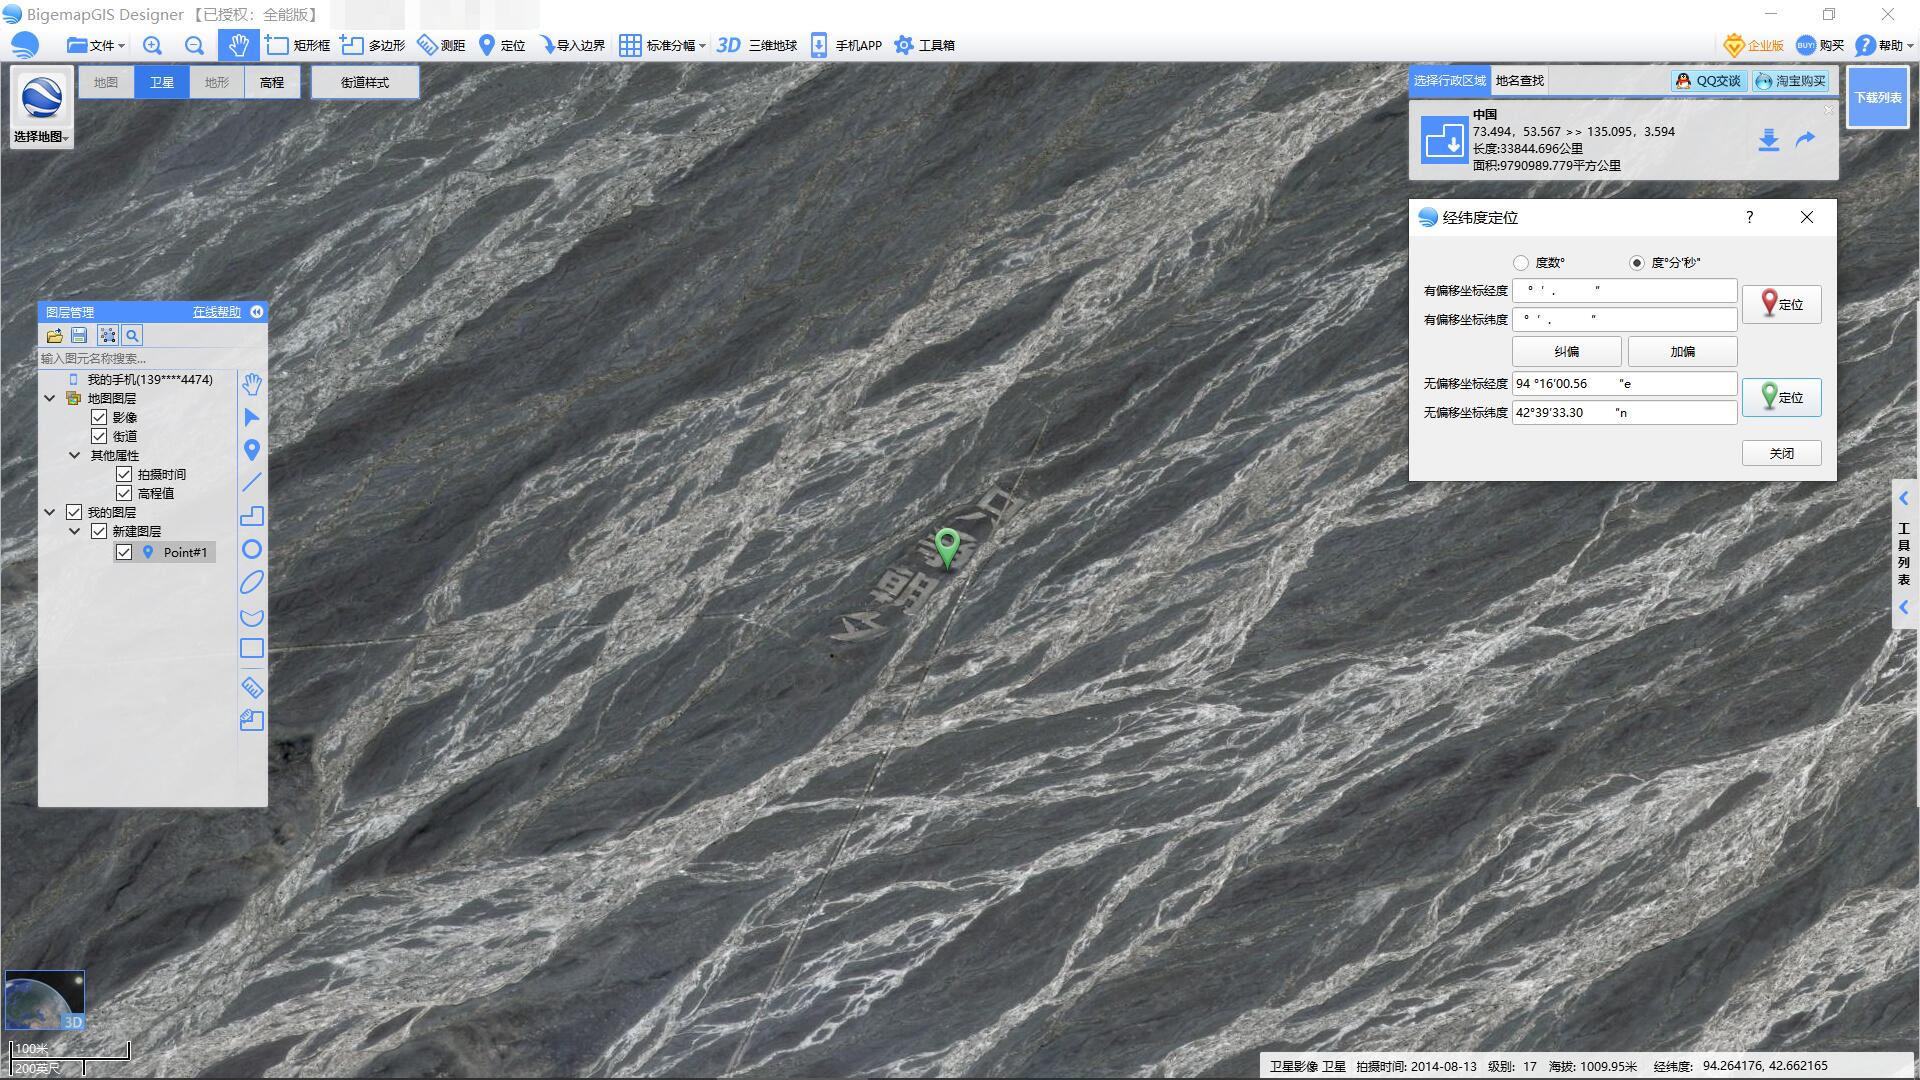Click the zoom out magnifier icon
Viewport: 1920px width, 1080px height.
click(194, 45)
